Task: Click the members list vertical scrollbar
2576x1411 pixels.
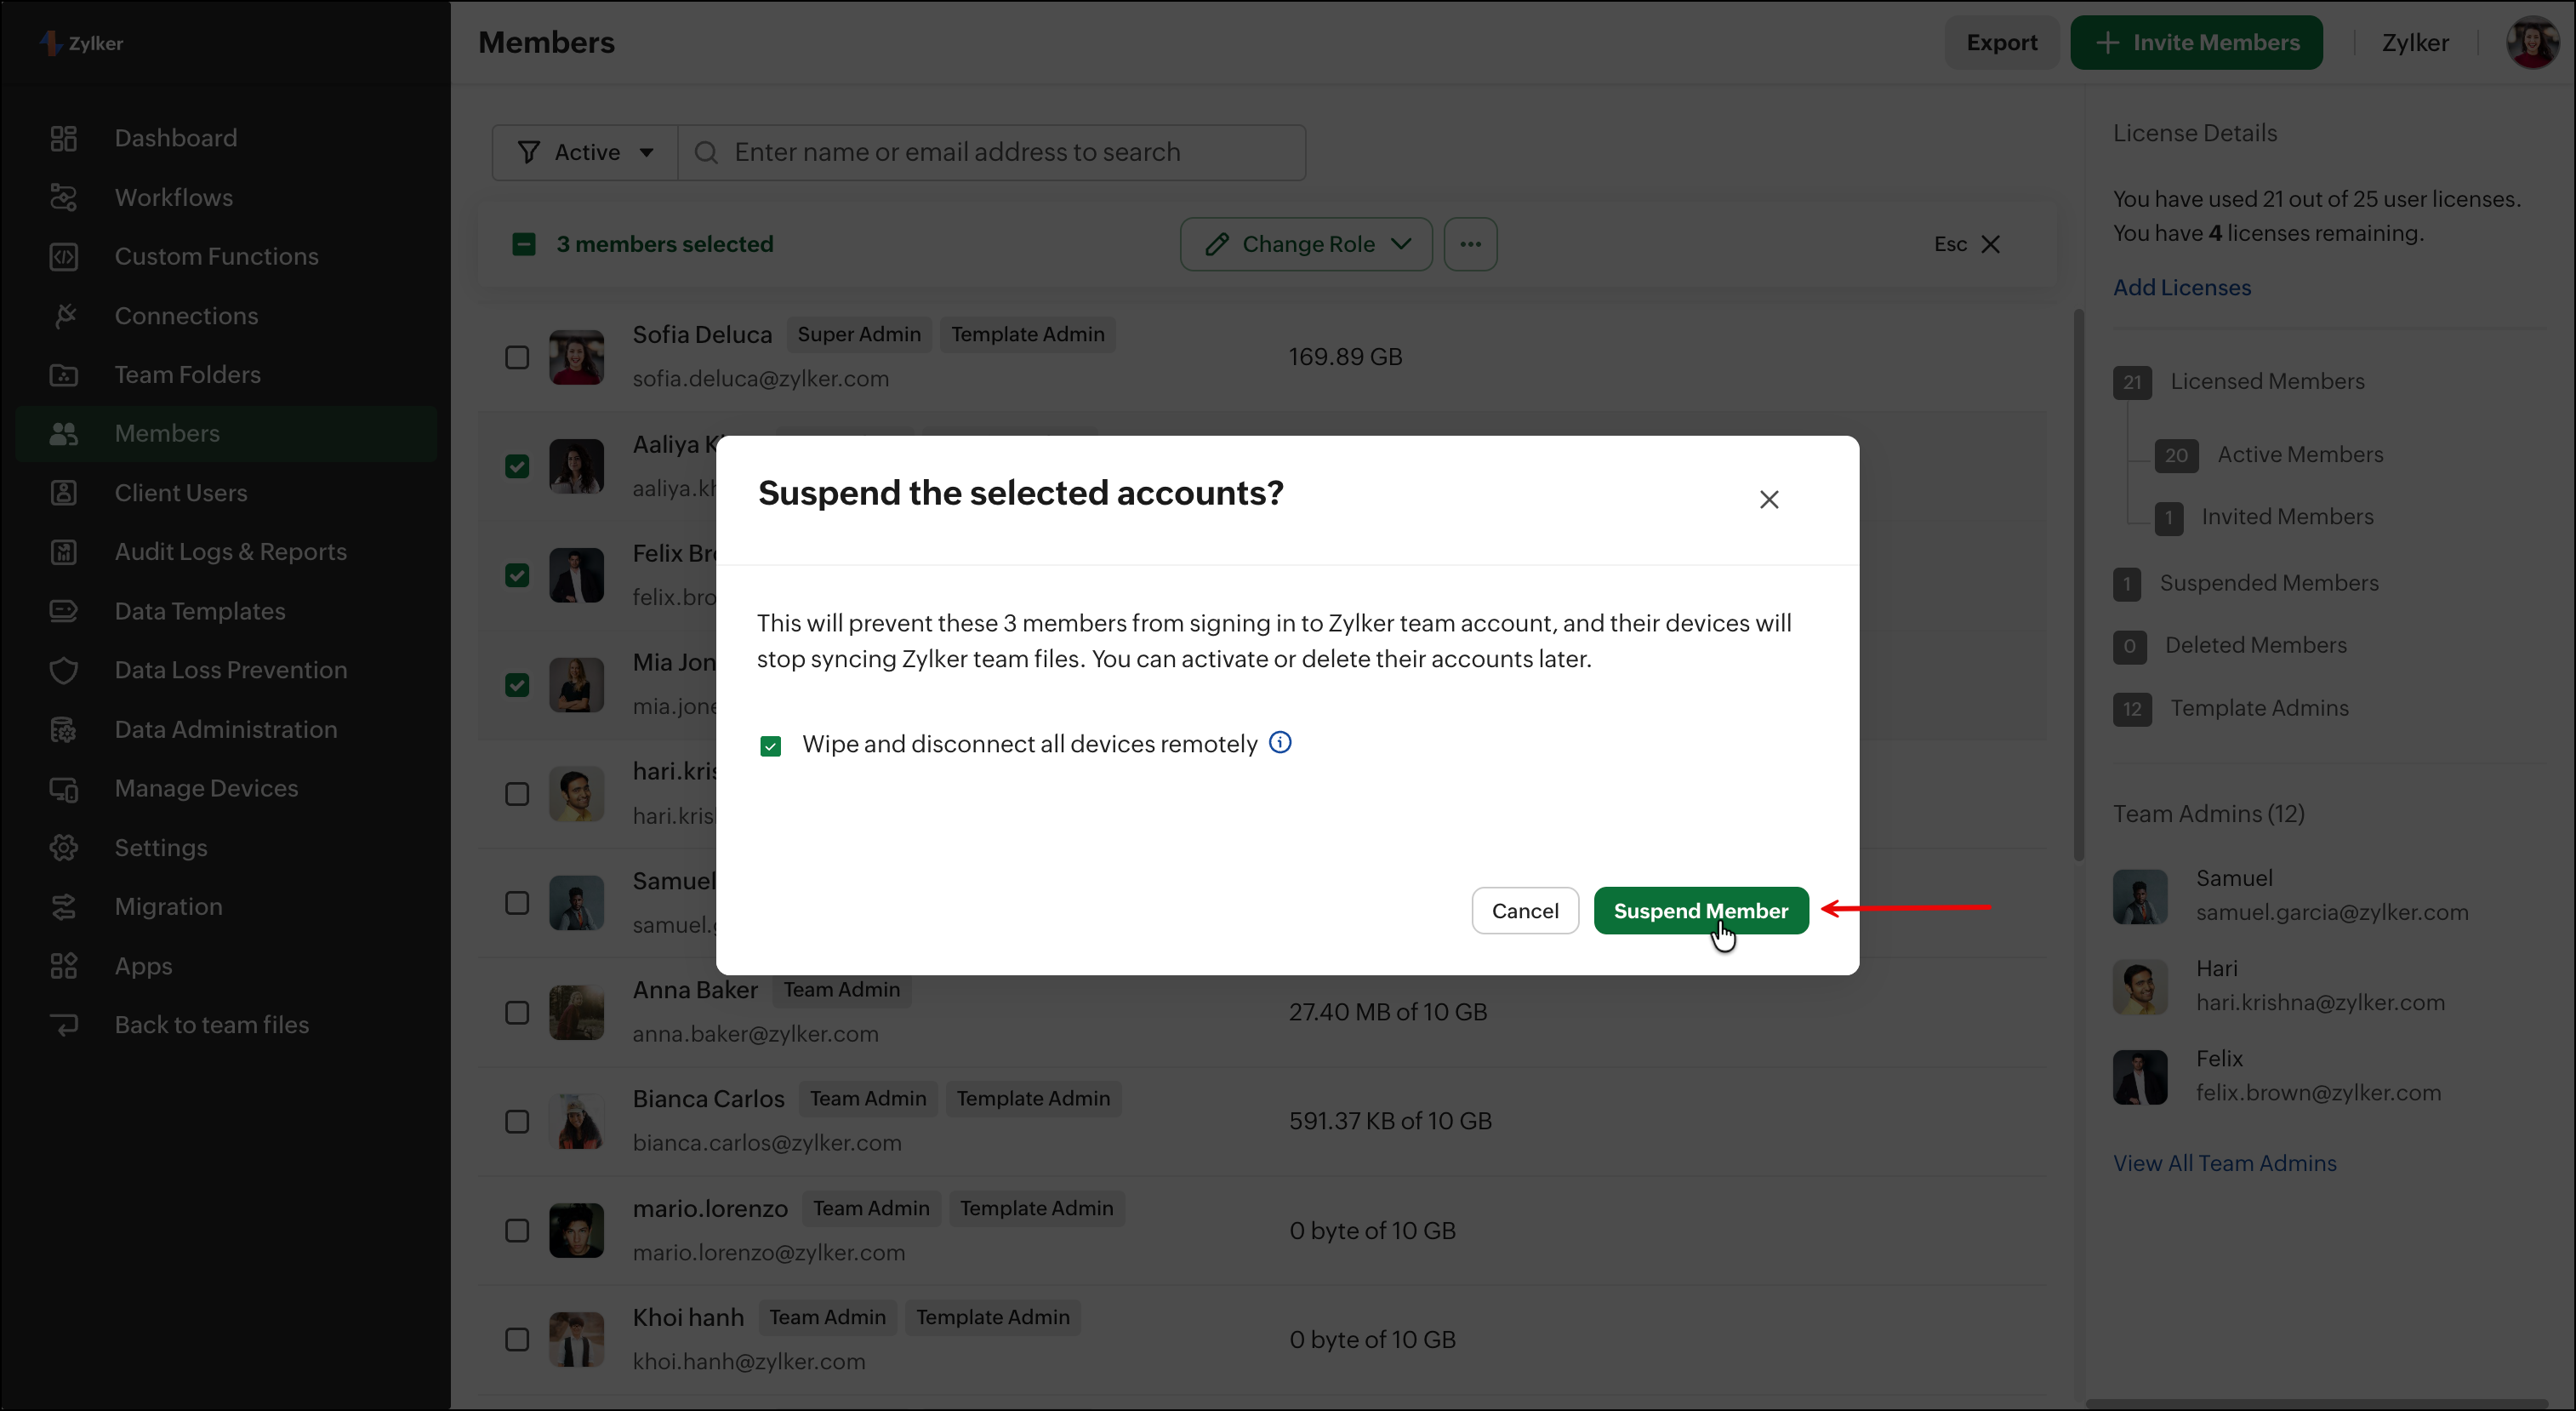Action: 2079,585
